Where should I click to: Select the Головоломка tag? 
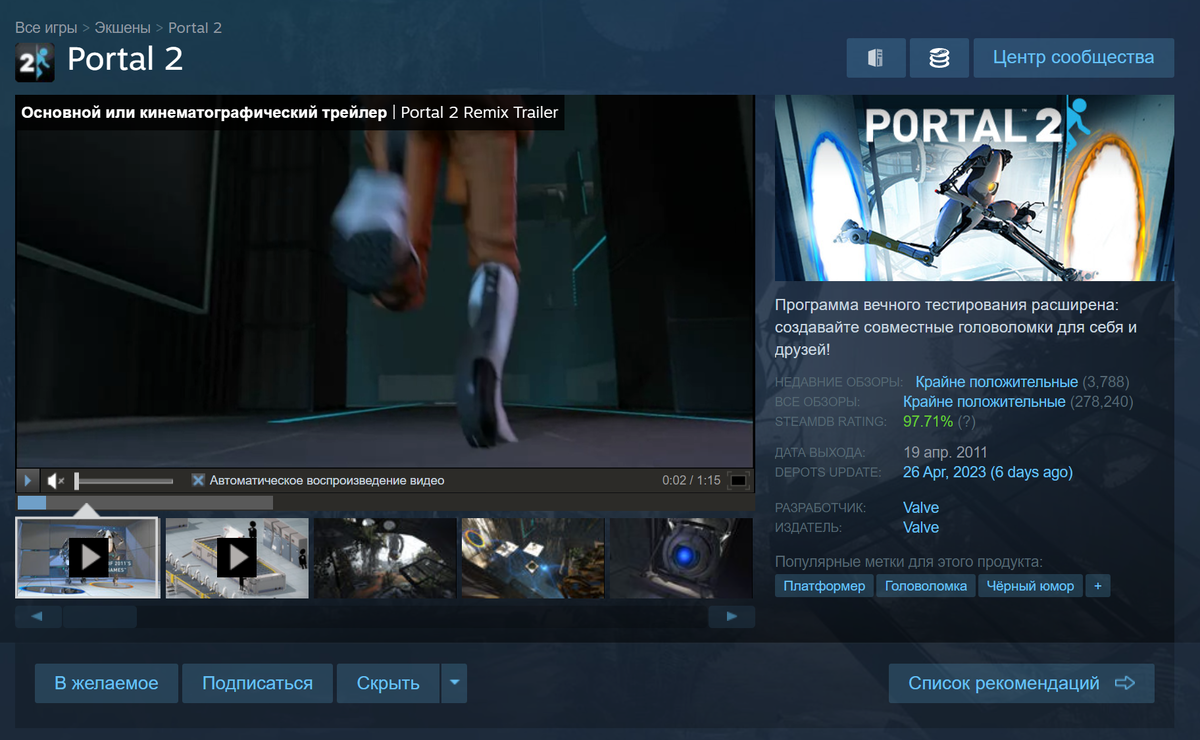click(x=927, y=586)
